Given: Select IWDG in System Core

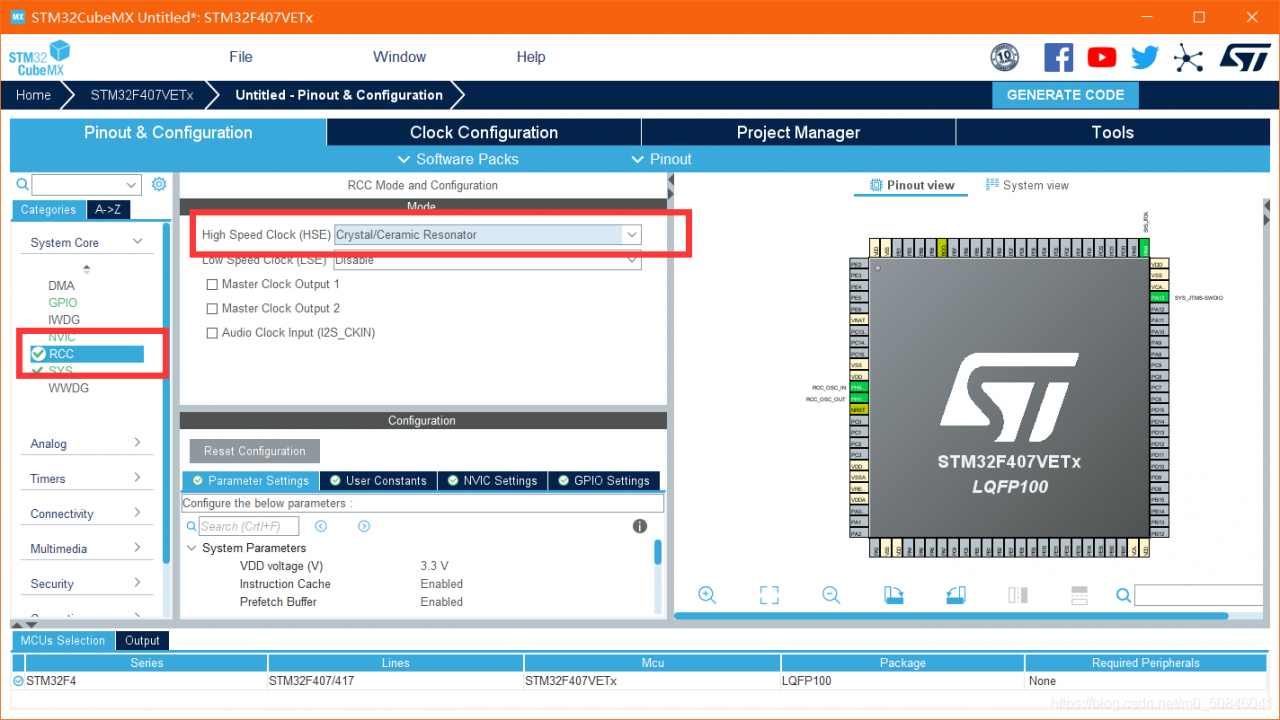Looking at the screenshot, I should pos(64,320).
